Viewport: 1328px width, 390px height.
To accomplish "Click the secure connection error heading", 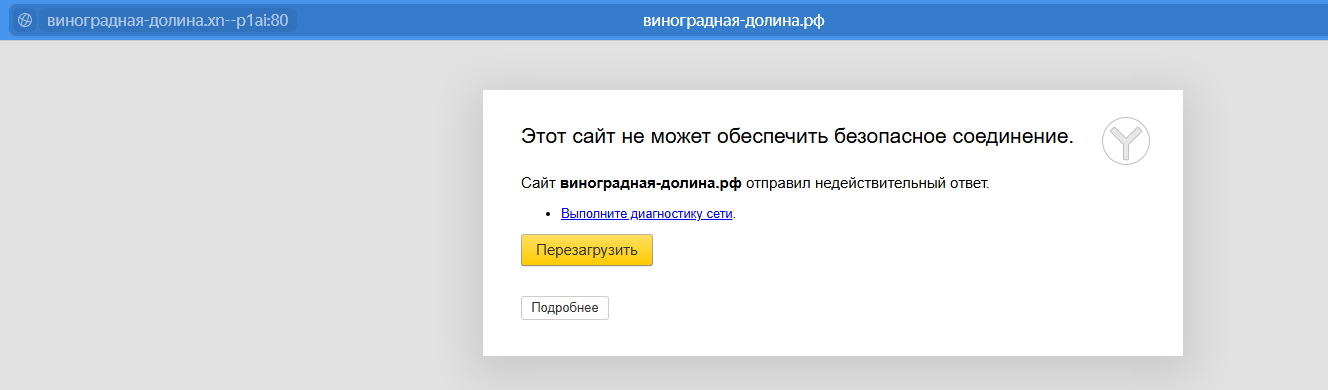I will click(797, 137).
